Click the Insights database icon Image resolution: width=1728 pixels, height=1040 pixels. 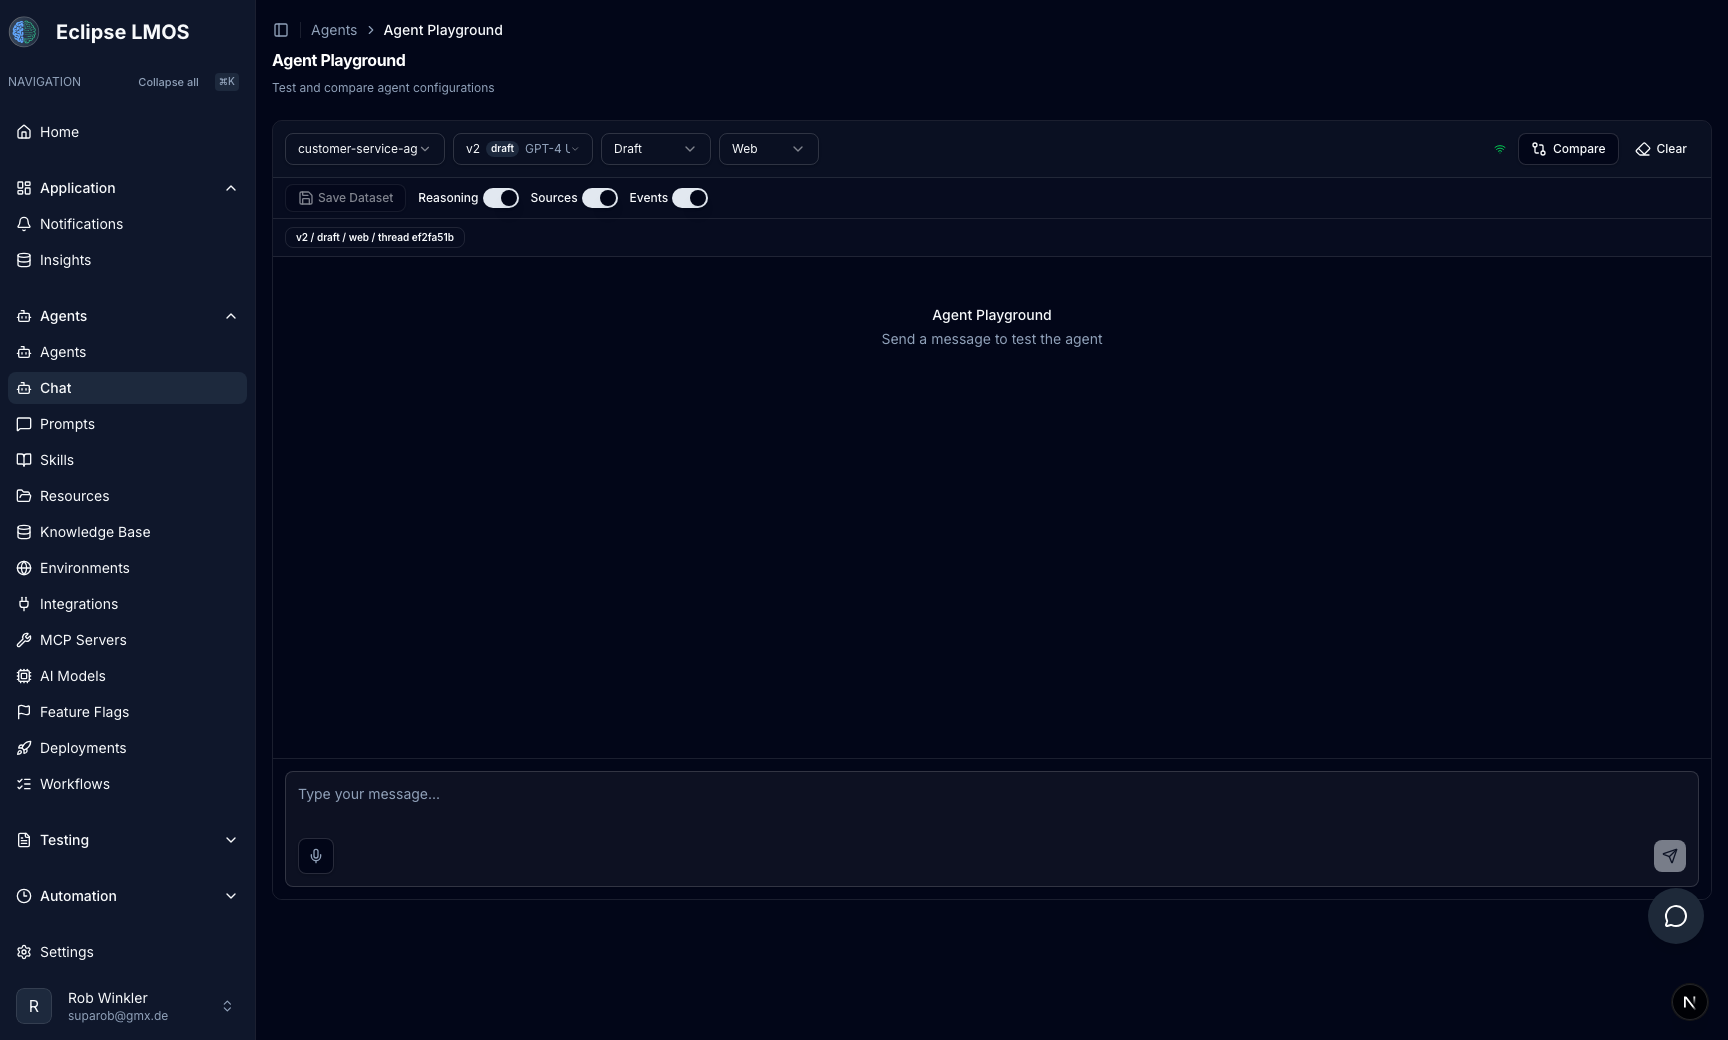[x=24, y=260]
